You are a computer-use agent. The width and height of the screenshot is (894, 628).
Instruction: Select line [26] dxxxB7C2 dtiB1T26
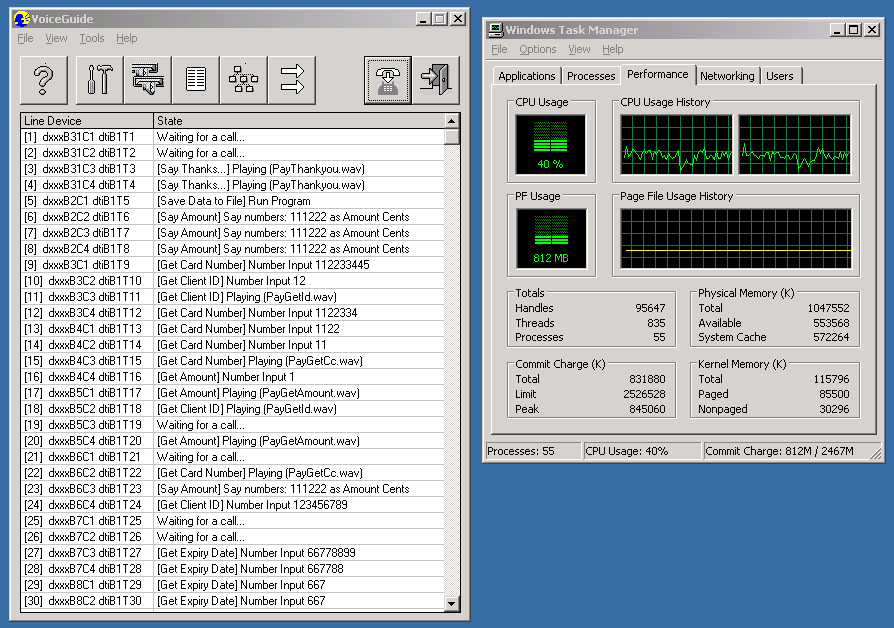pos(233,537)
